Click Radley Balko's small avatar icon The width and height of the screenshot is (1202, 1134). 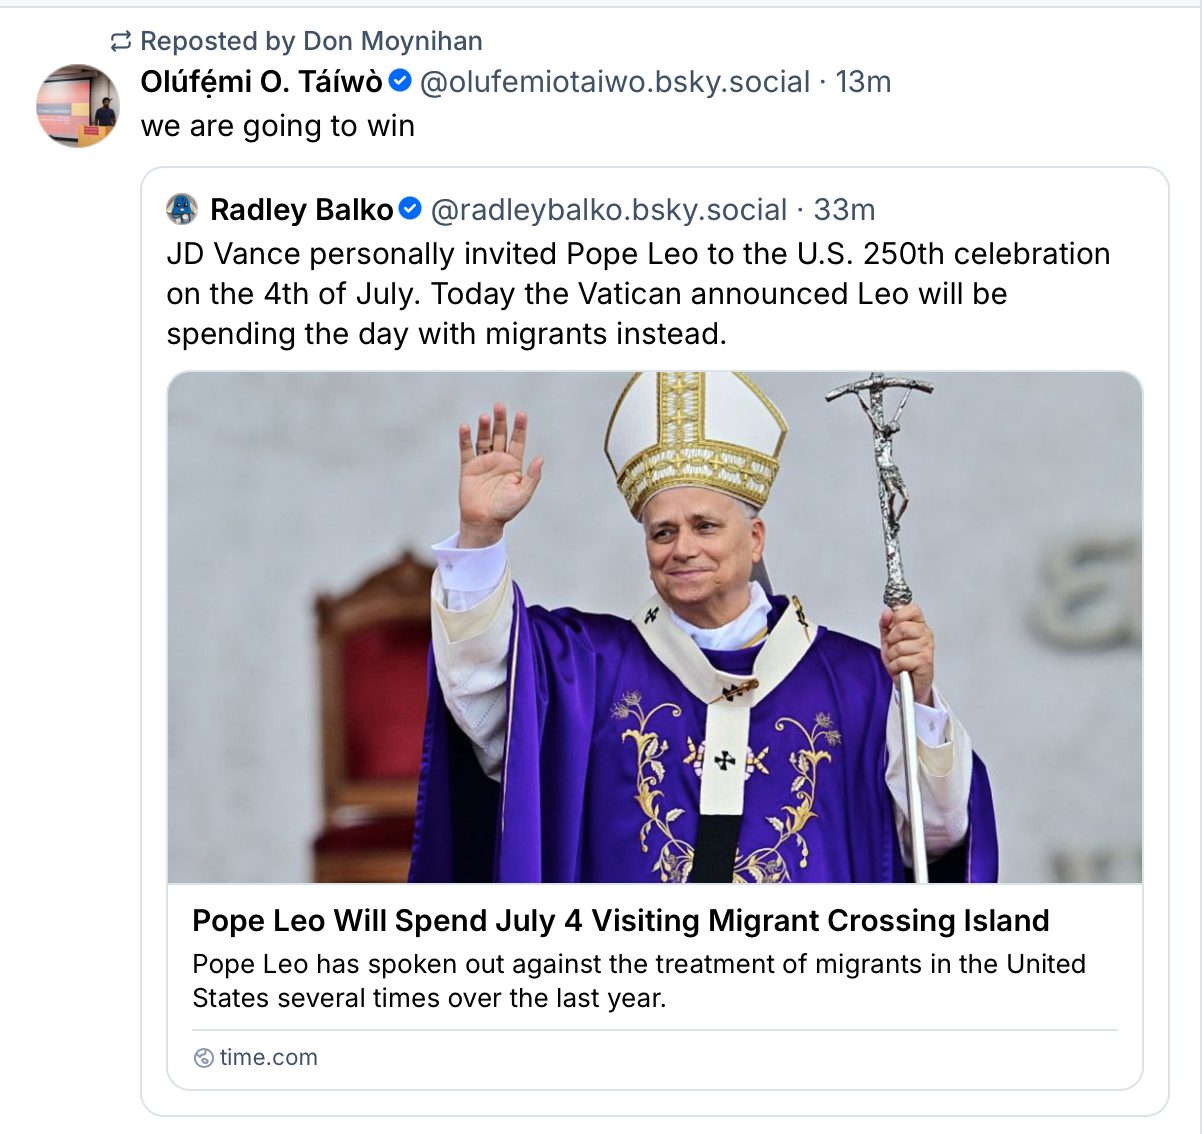[182, 209]
